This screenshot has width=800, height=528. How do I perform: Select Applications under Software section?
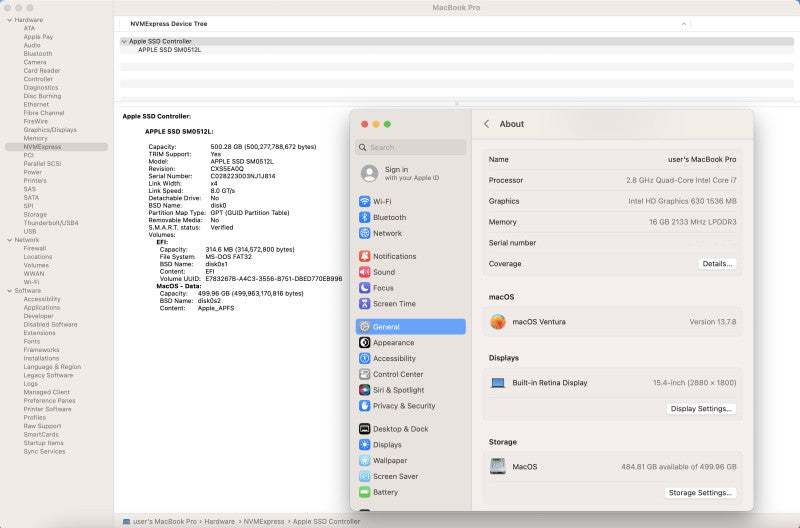pyautogui.click(x=42, y=308)
